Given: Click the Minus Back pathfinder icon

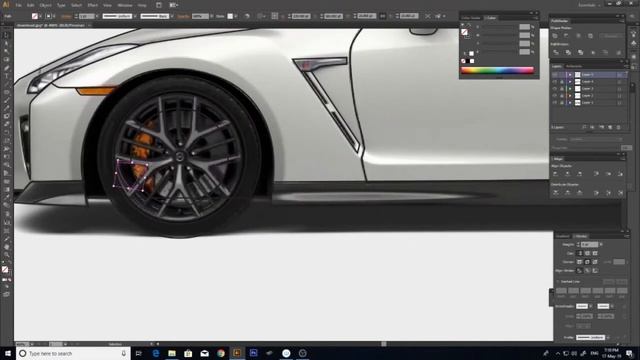Looking at the screenshot, I should click(619, 52).
